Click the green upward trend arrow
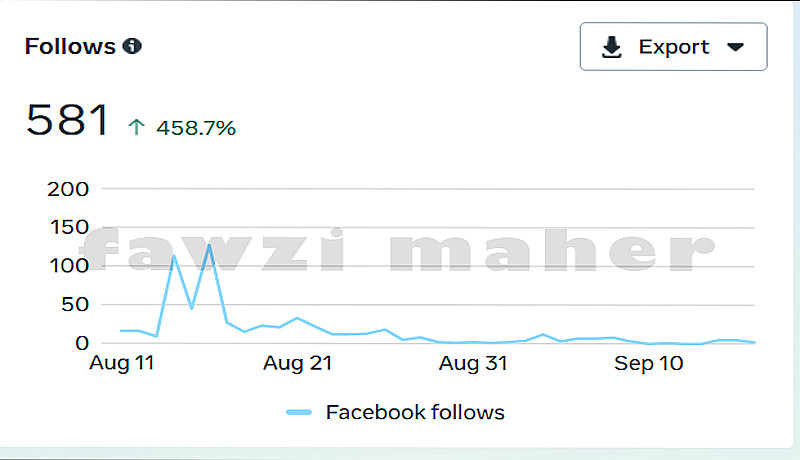This screenshot has height=460, width=800. point(137,127)
